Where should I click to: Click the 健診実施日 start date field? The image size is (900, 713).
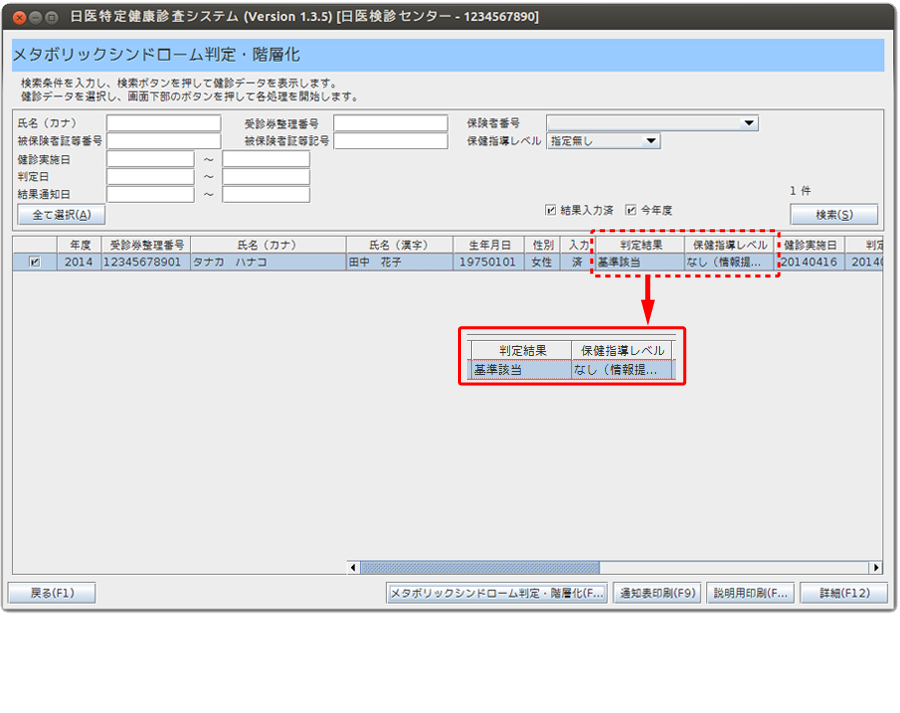(x=150, y=159)
